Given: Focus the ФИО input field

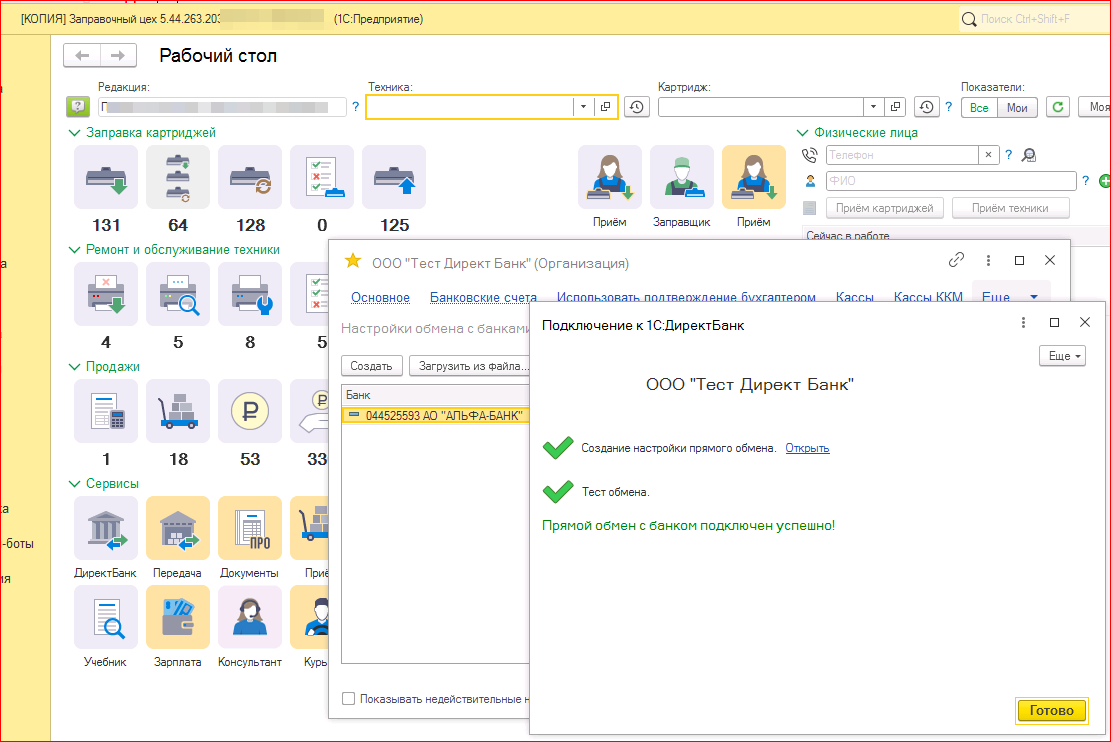Looking at the screenshot, I should point(951,181).
